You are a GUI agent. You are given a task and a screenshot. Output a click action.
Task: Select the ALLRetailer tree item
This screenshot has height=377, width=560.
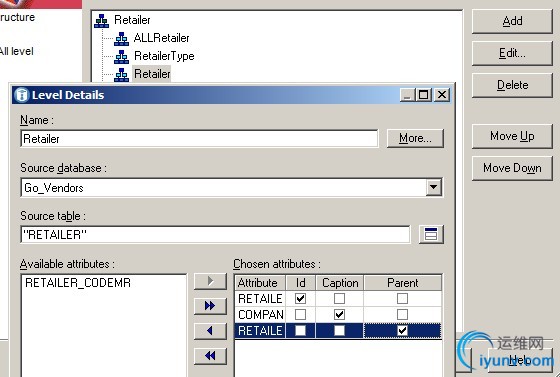coord(161,38)
